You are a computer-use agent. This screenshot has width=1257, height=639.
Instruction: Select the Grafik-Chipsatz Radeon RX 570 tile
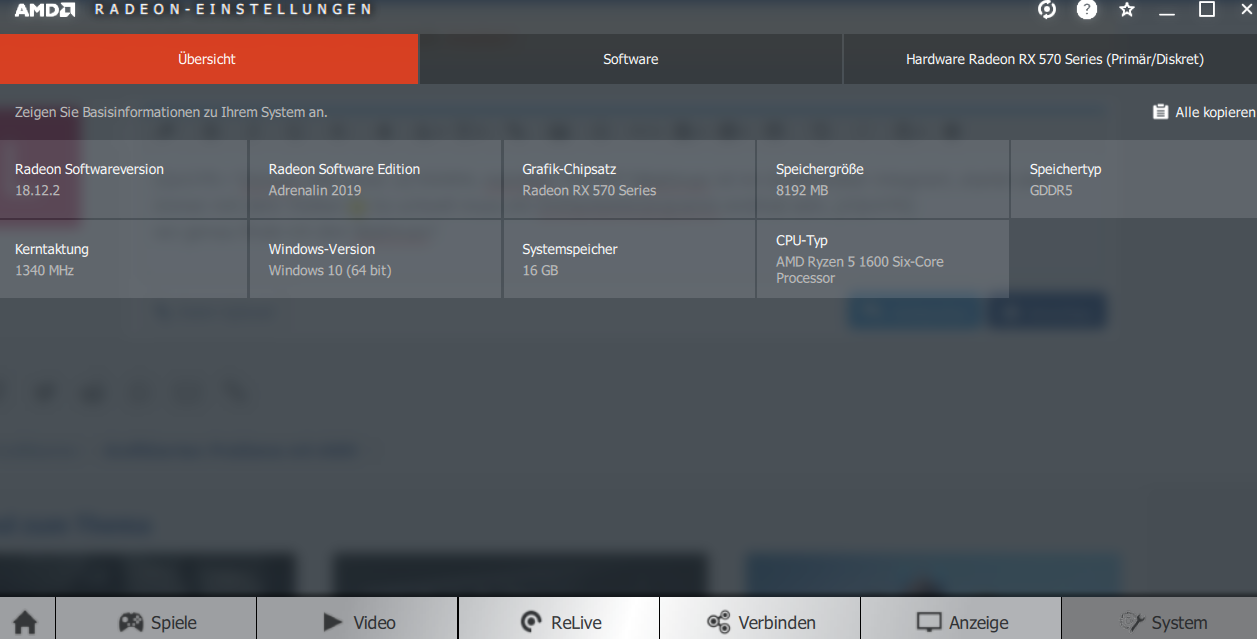[629, 179]
